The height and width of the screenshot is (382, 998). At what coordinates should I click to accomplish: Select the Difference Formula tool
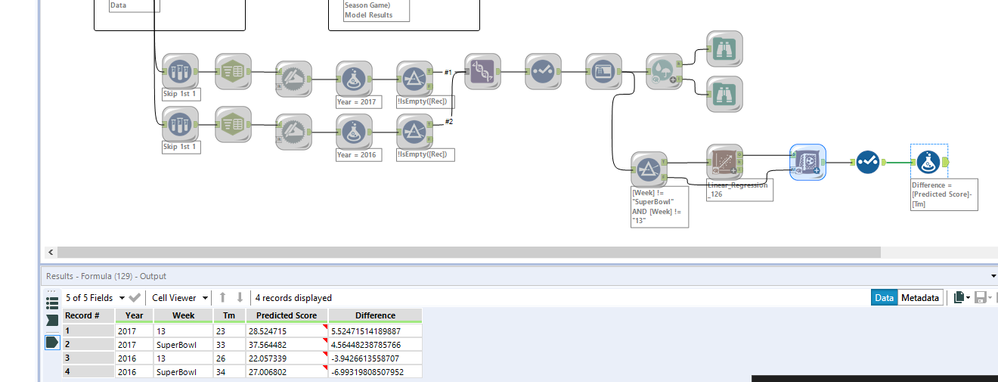929,162
